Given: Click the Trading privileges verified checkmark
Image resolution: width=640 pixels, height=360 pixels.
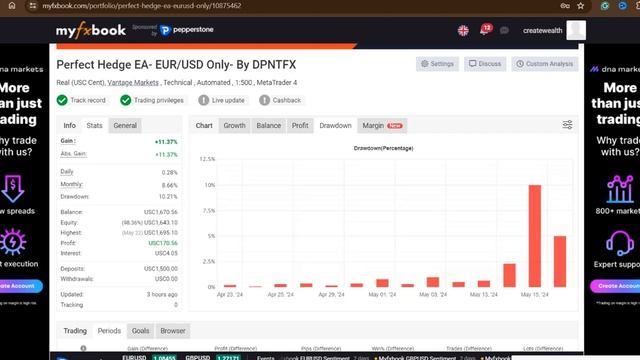Looking at the screenshot, I should [126, 100].
